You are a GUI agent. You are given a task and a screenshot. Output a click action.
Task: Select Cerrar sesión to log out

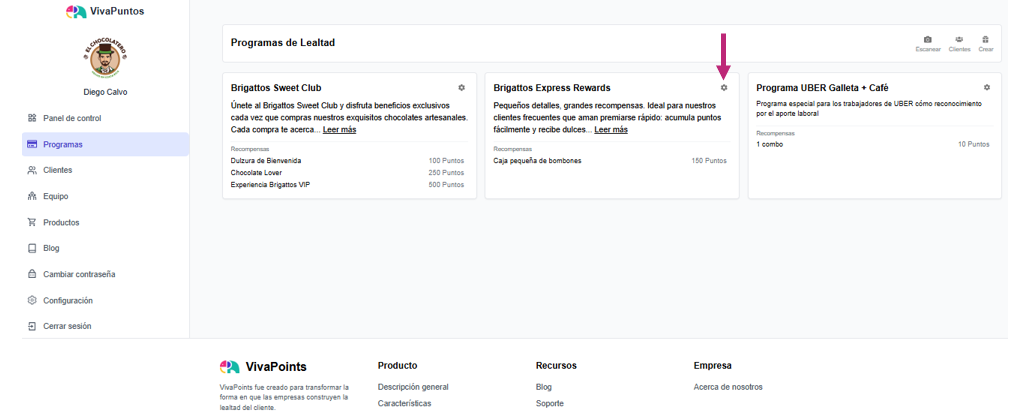click(x=105, y=326)
